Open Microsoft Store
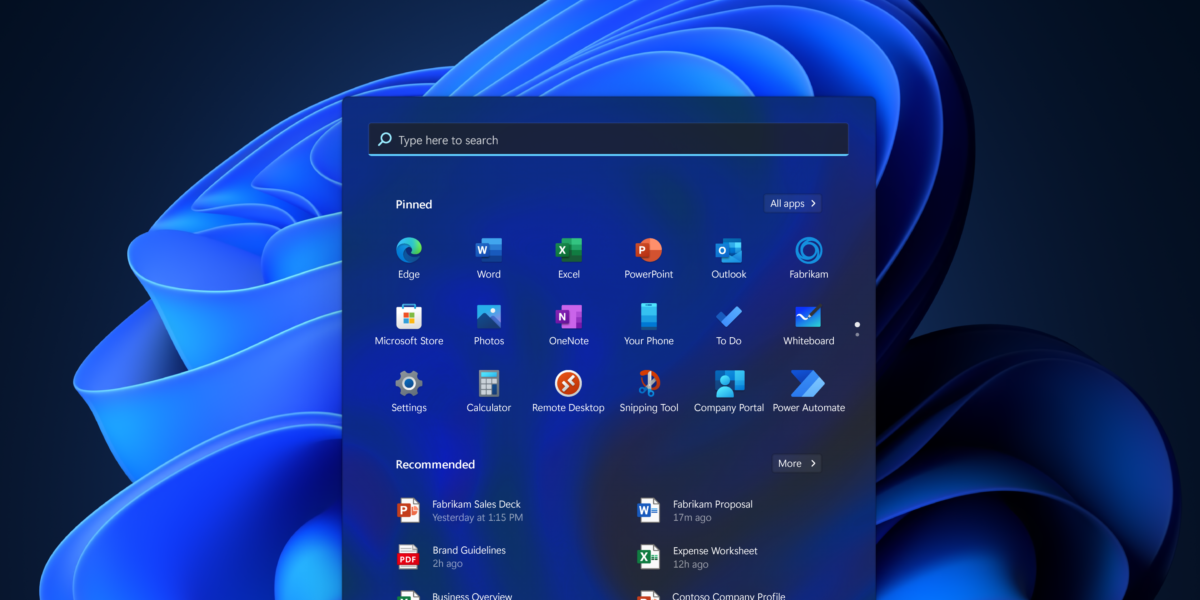This screenshot has height=600, width=1200. 408,318
